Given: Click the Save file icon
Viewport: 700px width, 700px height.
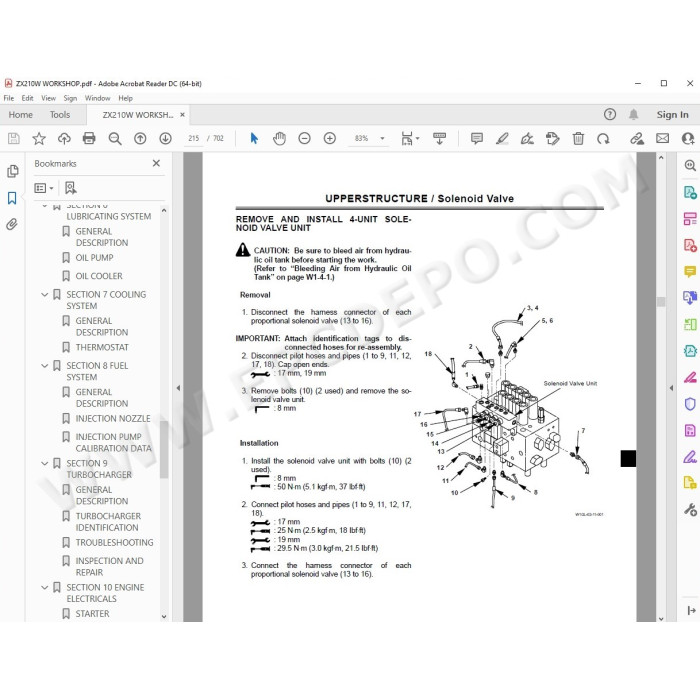Looking at the screenshot, I should 14,138.
